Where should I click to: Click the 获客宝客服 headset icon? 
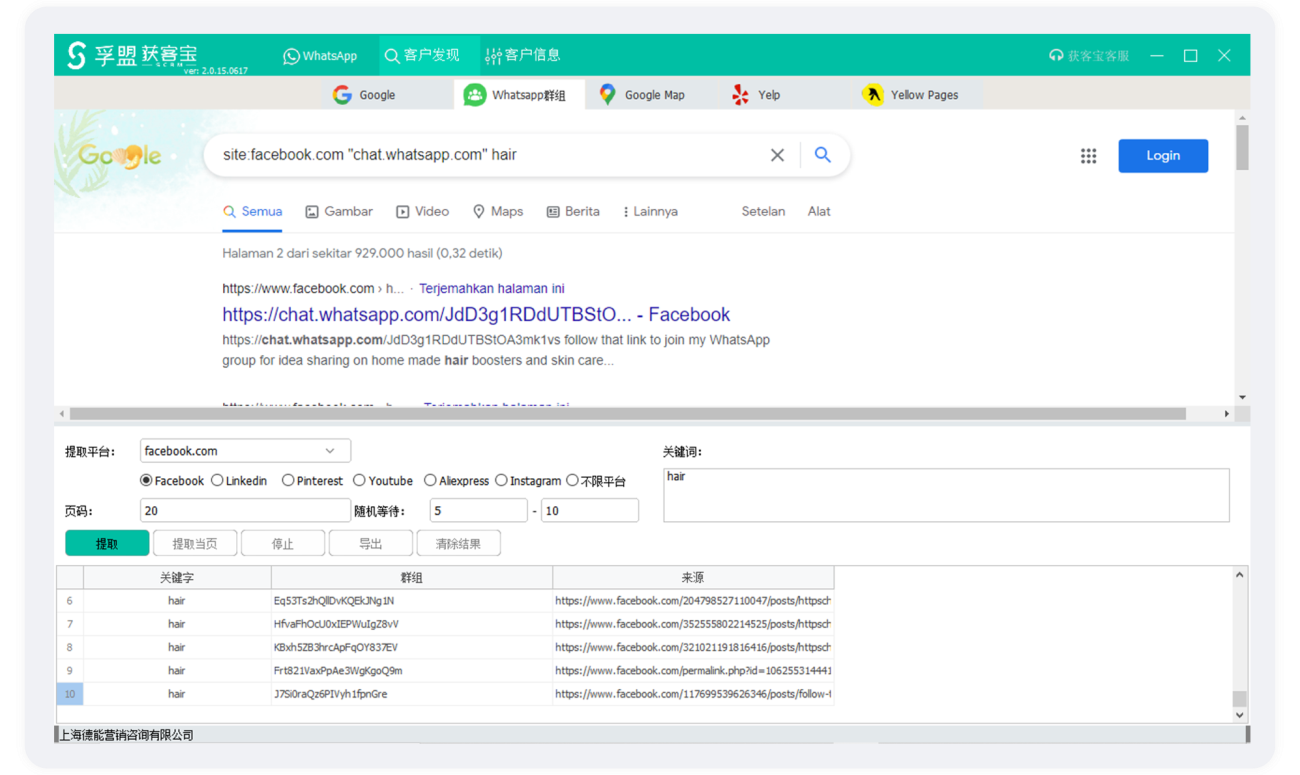tap(1056, 56)
